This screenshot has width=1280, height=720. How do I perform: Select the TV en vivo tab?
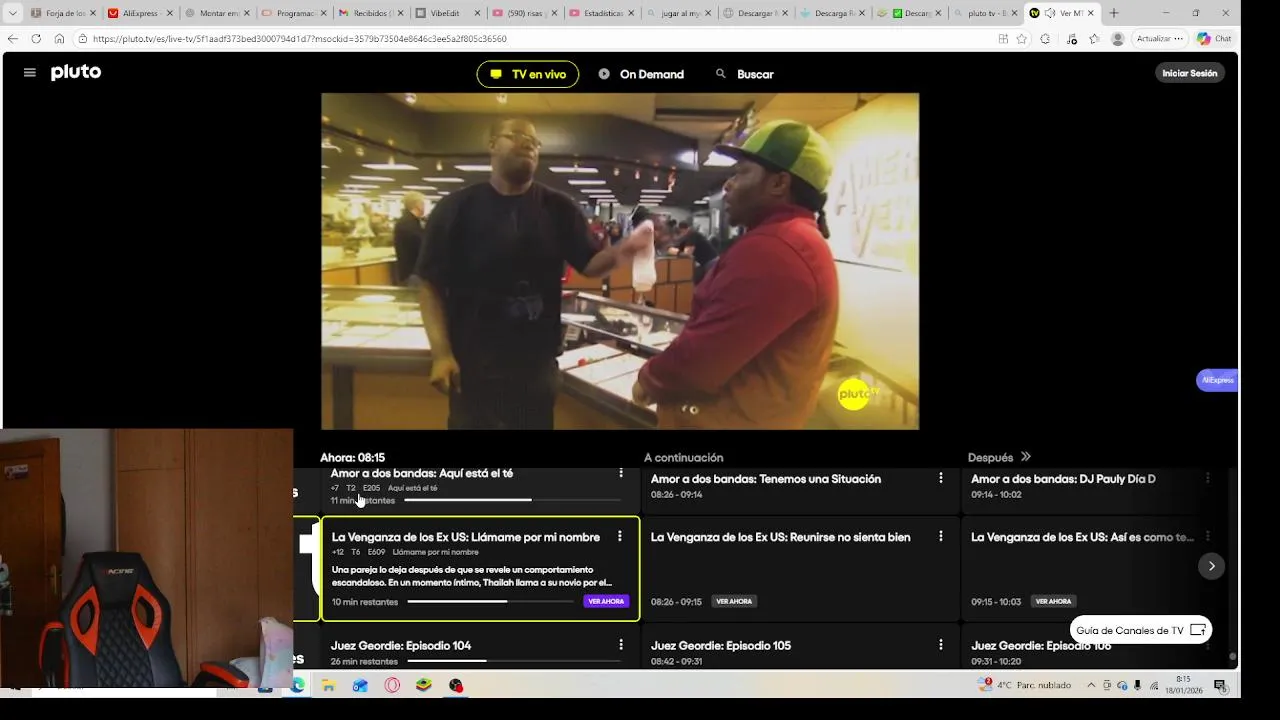[528, 74]
